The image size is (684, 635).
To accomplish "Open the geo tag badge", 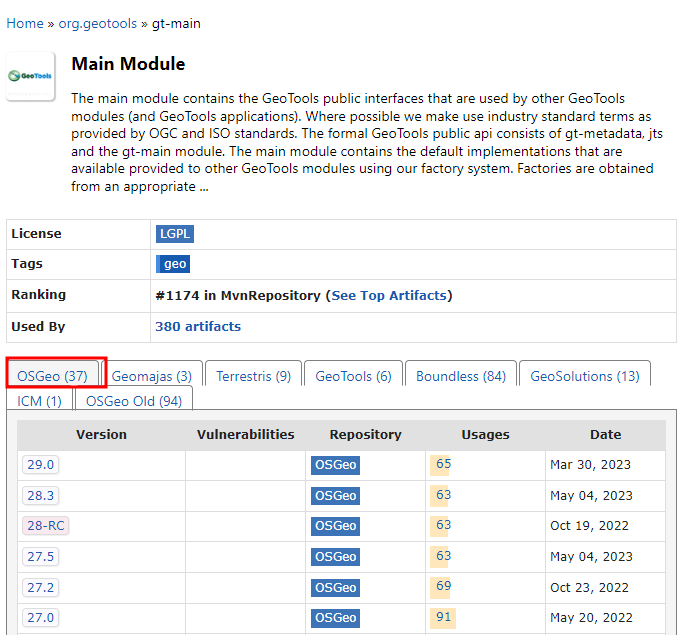I will click(173, 264).
